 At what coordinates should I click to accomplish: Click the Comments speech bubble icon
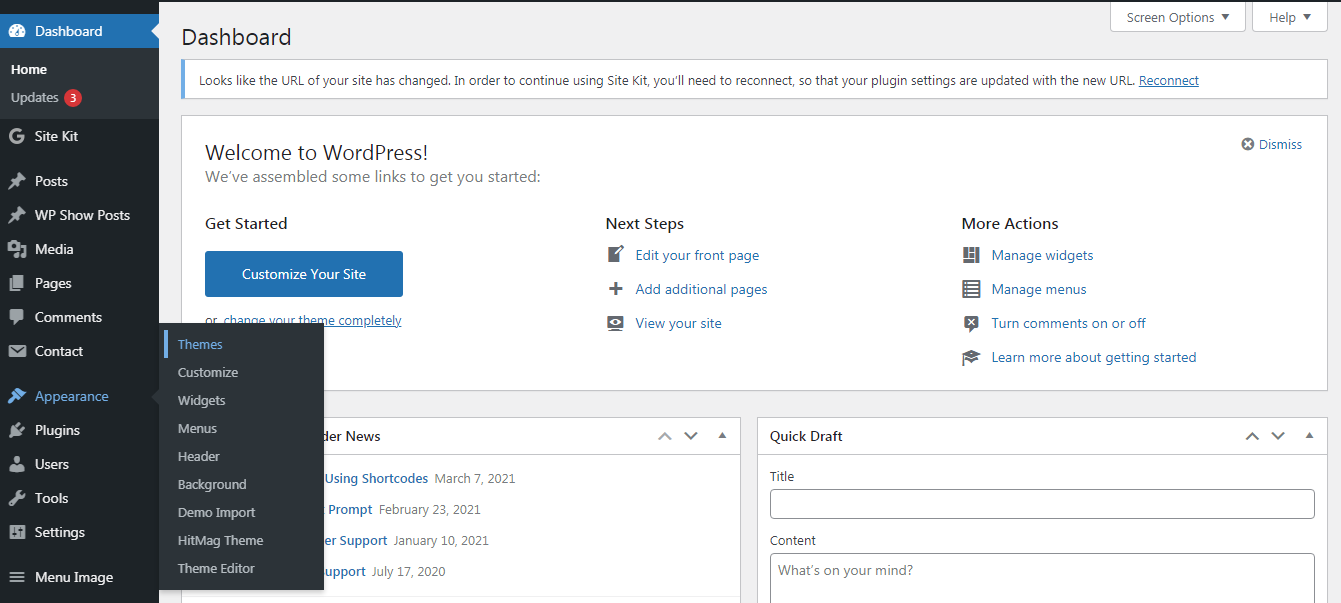17,317
